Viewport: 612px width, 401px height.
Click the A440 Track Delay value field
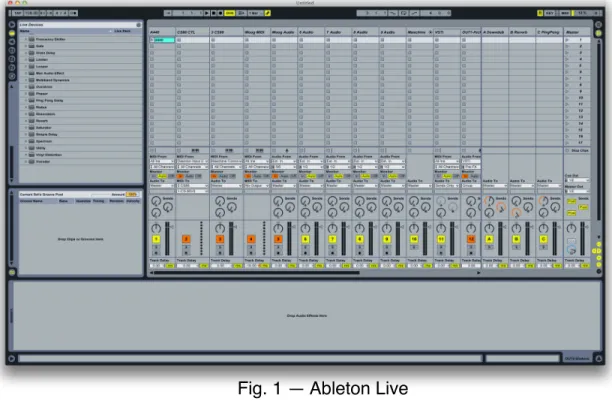click(157, 266)
